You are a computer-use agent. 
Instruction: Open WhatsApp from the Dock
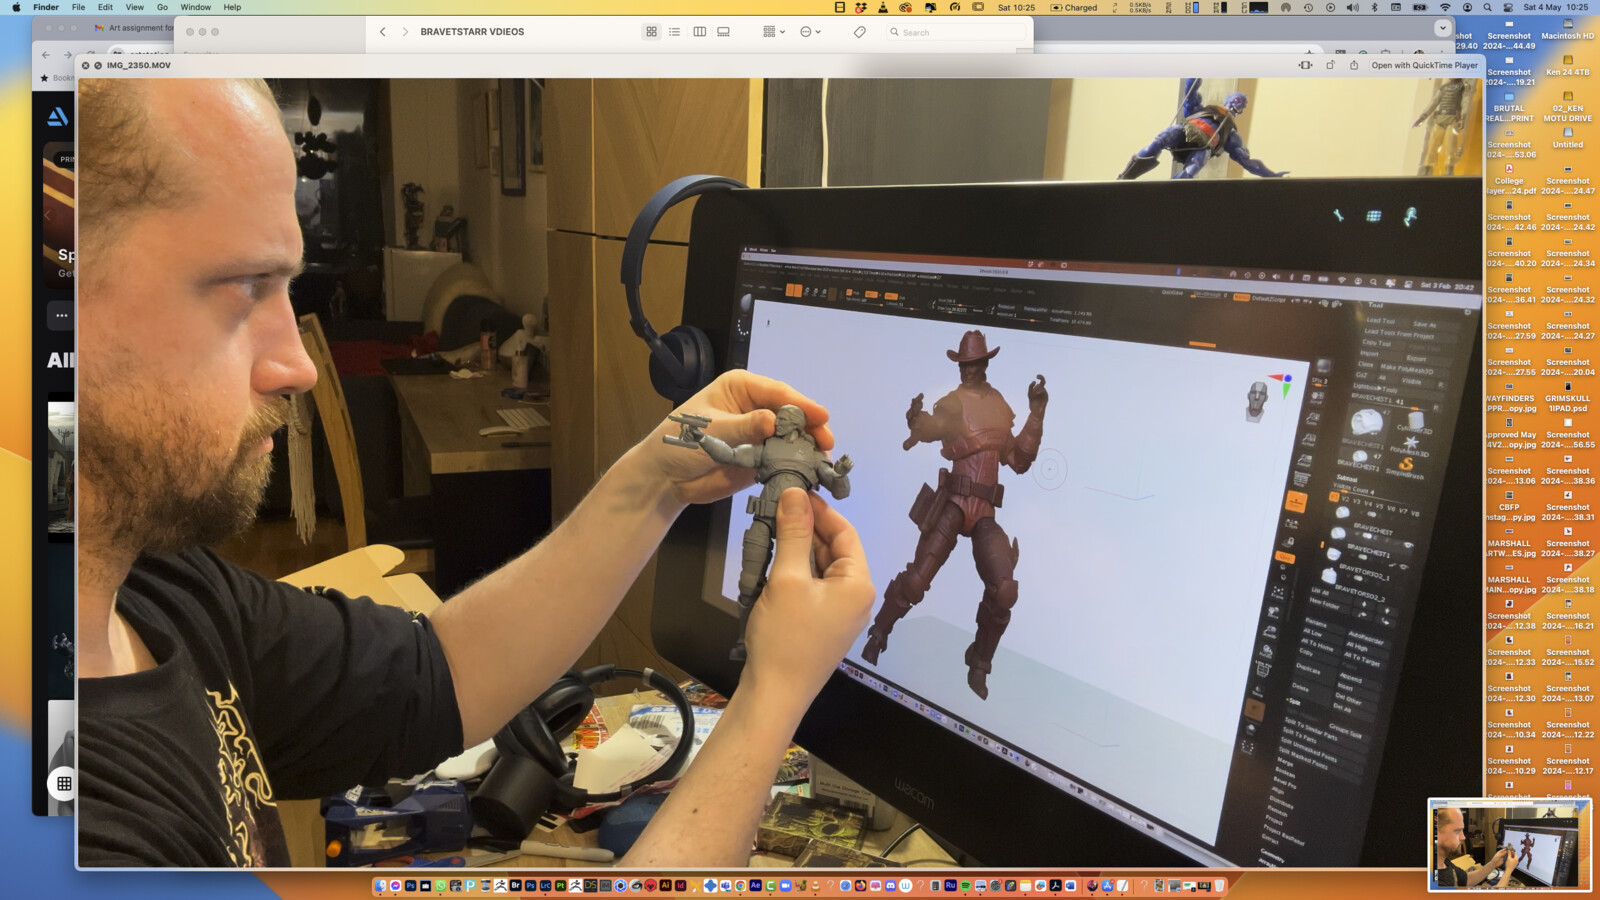point(440,886)
